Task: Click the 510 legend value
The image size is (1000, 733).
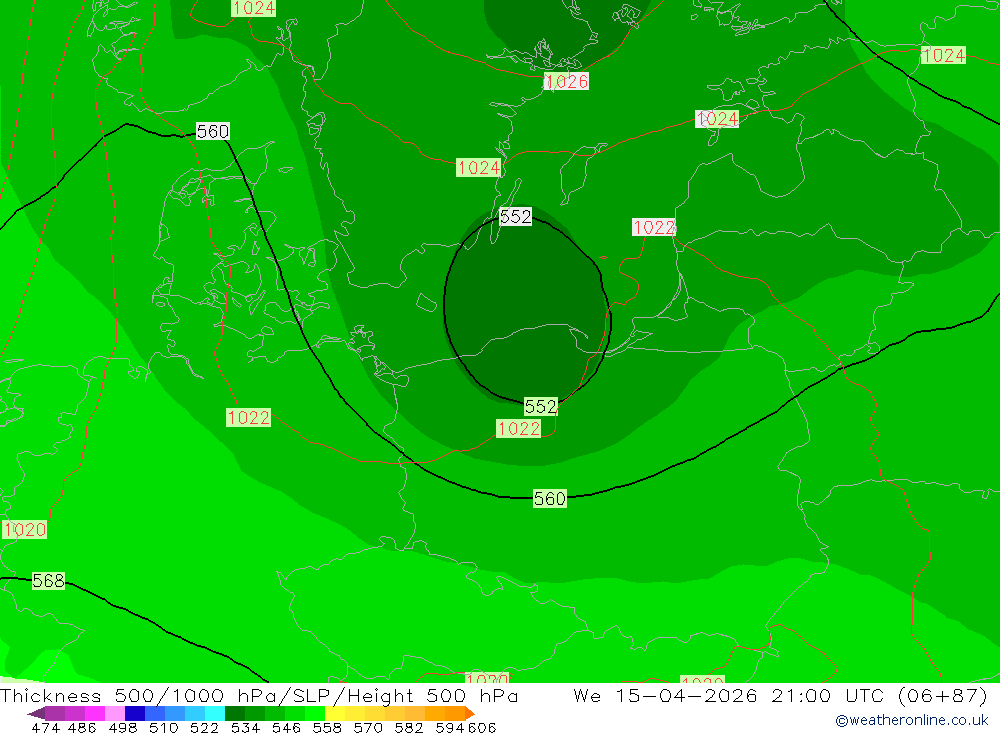Action: (x=163, y=727)
